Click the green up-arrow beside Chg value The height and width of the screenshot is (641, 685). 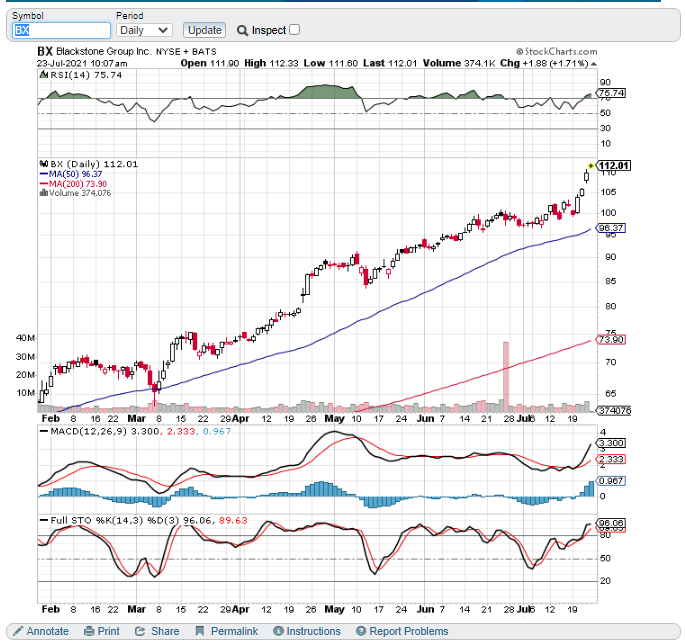[x=594, y=64]
